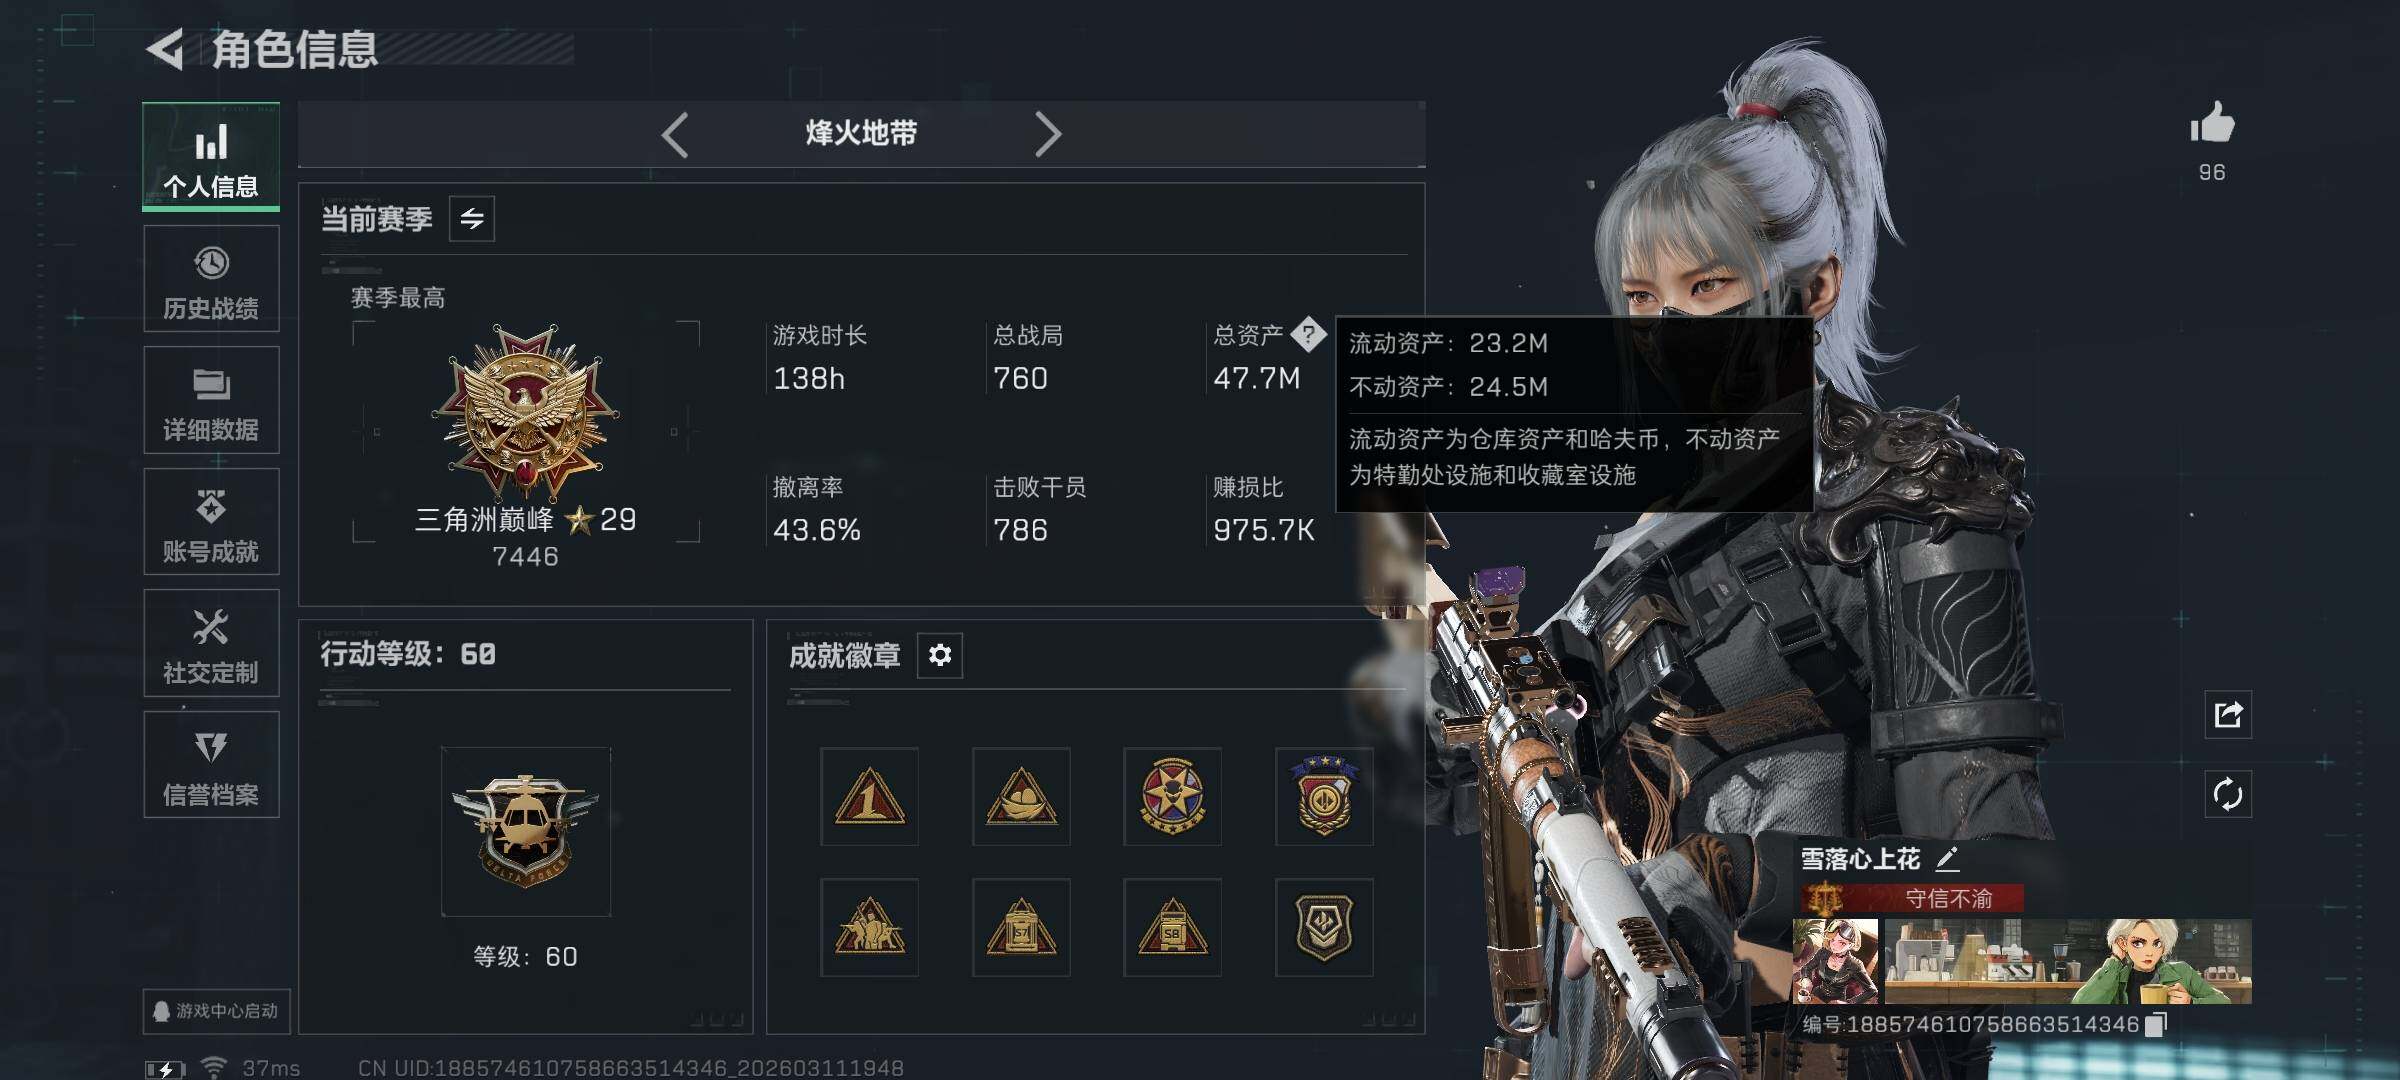Open the 社交定制 tab
The image size is (2400, 1080).
coord(211,643)
